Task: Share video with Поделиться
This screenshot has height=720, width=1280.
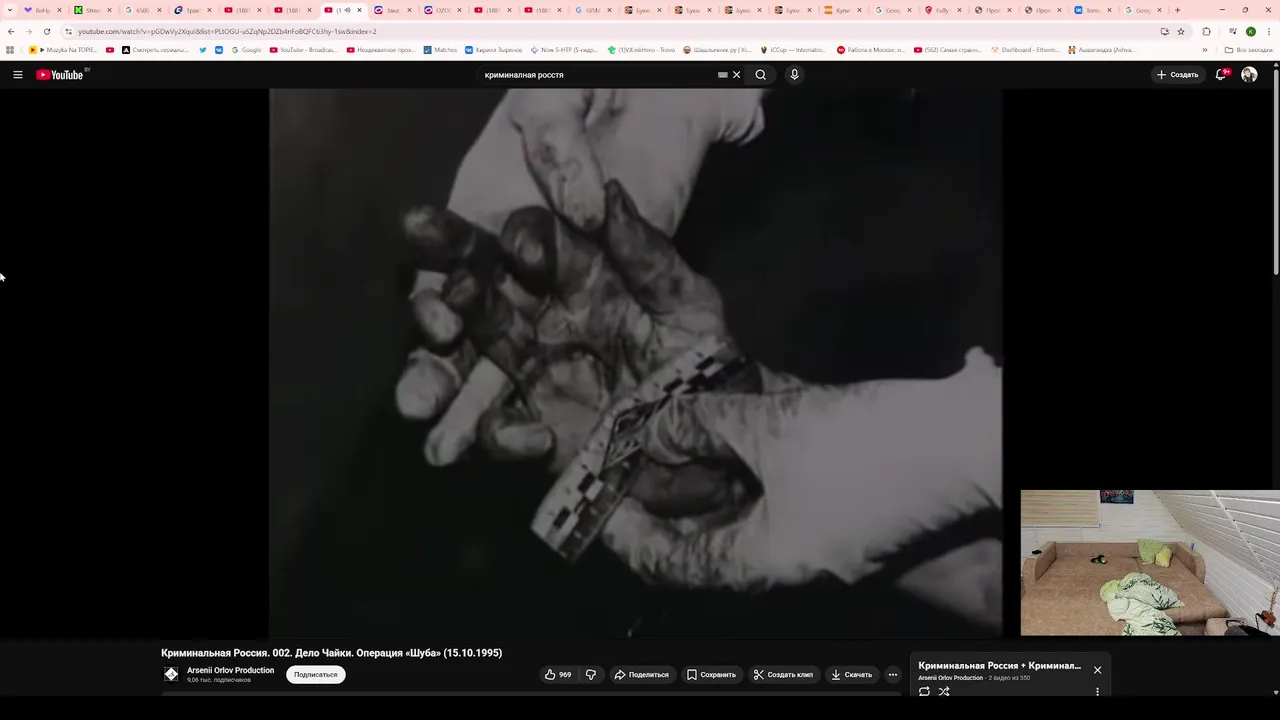Action: (641, 675)
